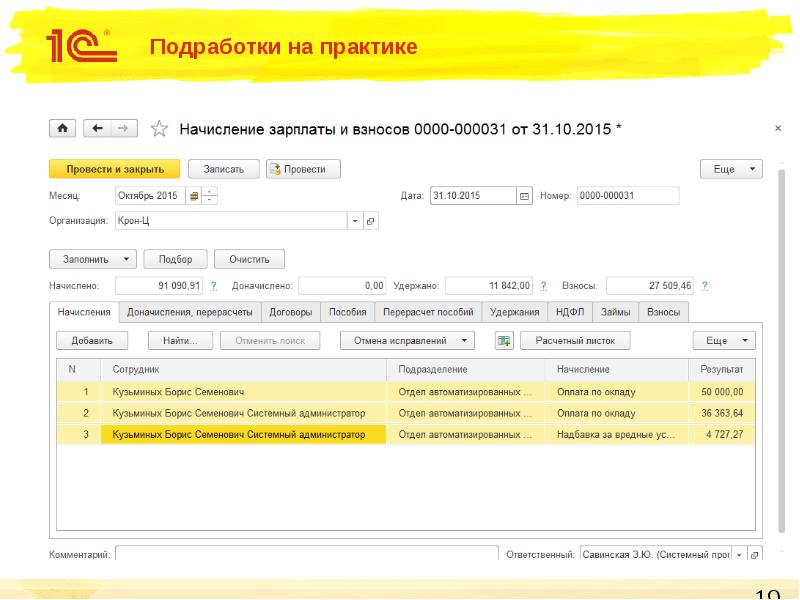
Task: Click the Комментарий input field
Action: [x=306, y=552]
